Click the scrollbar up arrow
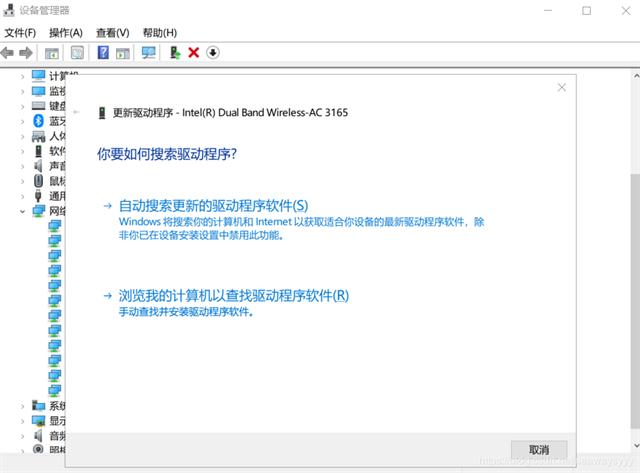Image resolution: width=640 pixels, height=473 pixels. (x=636, y=76)
